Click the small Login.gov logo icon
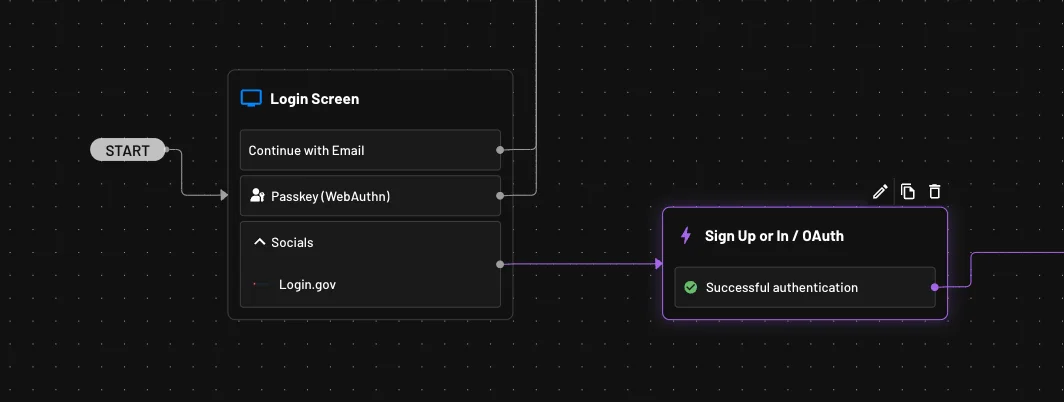The image size is (1064, 402). 256,285
